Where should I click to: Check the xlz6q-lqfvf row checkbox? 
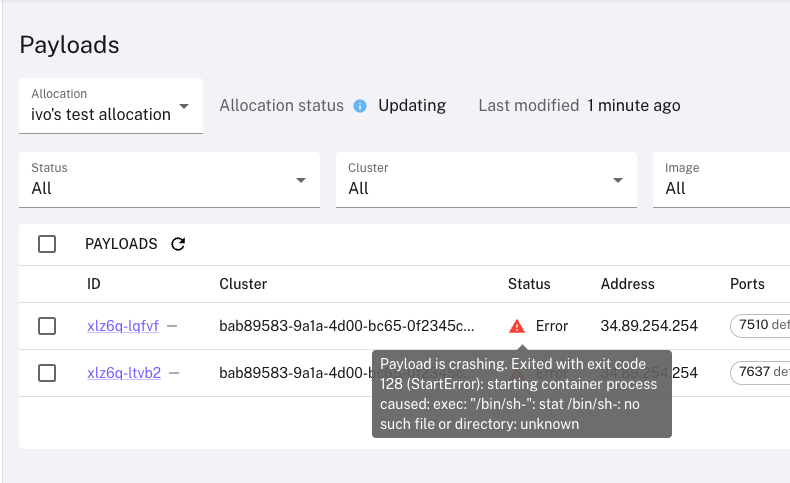[47, 326]
